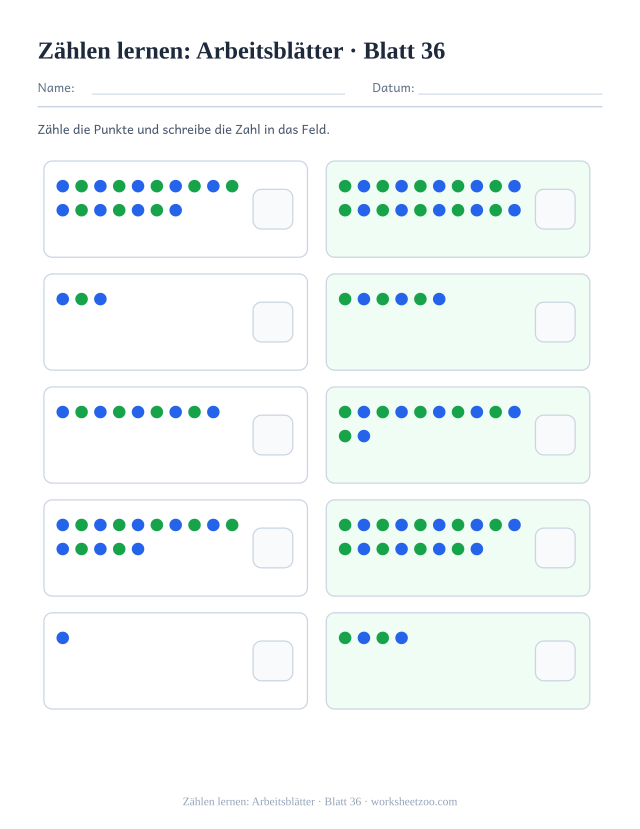Click last blue dot in the four-dot card

pyautogui.click(x=402, y=638)
